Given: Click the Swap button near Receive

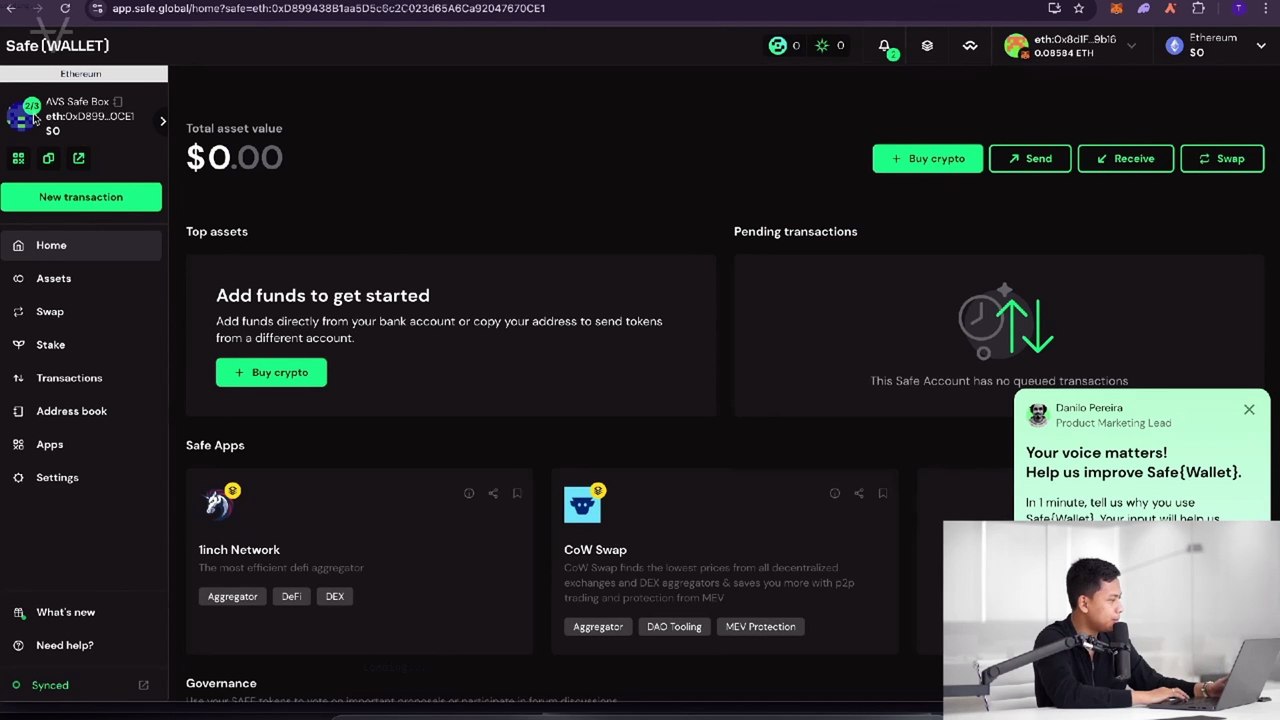Looking at the screenshot, I should [x=1222, y=158].
